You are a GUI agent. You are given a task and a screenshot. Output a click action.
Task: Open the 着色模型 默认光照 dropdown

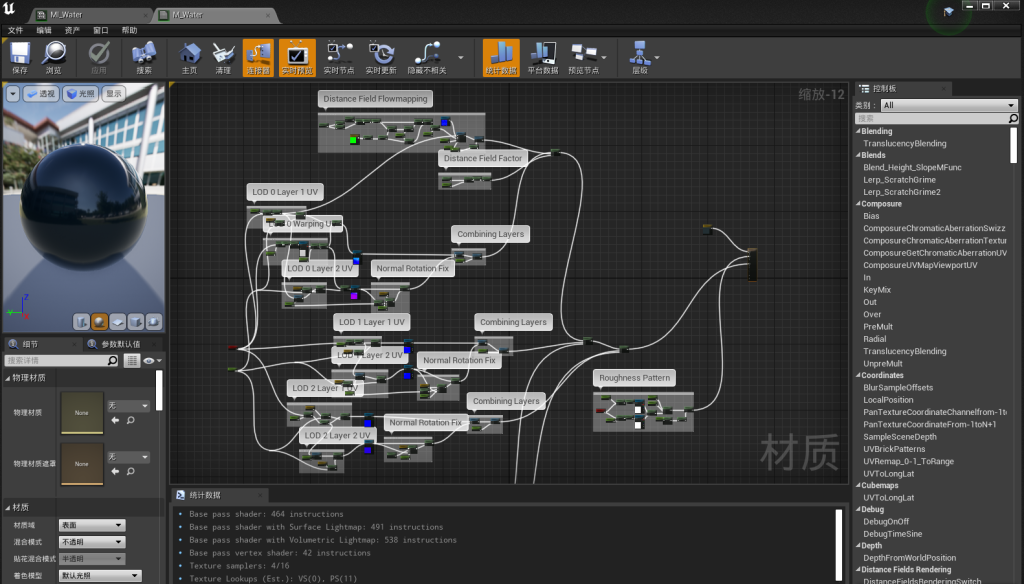pyautogui.click(x=99, y=576)
